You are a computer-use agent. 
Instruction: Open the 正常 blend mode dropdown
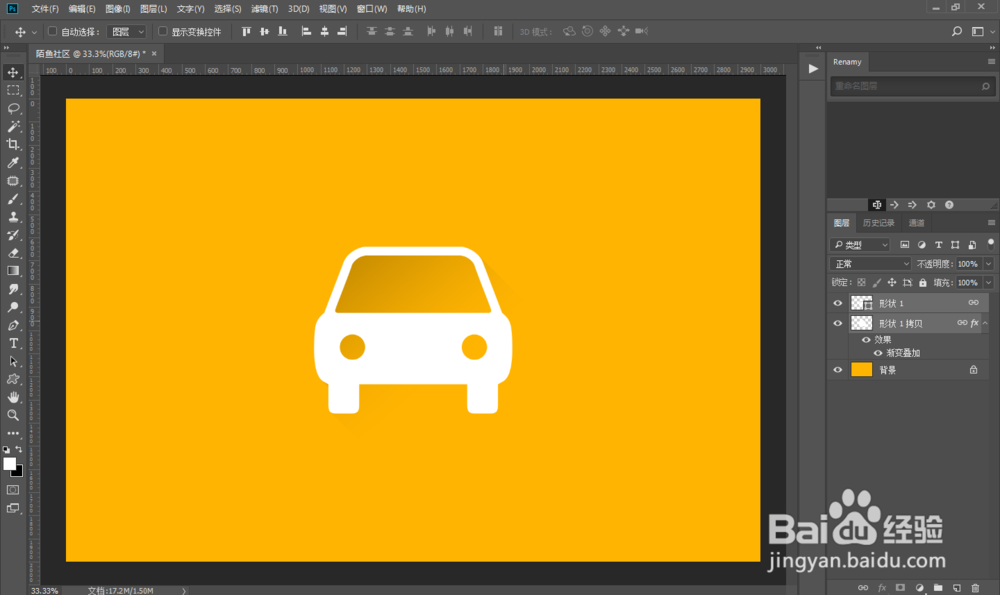pos(871,264)
